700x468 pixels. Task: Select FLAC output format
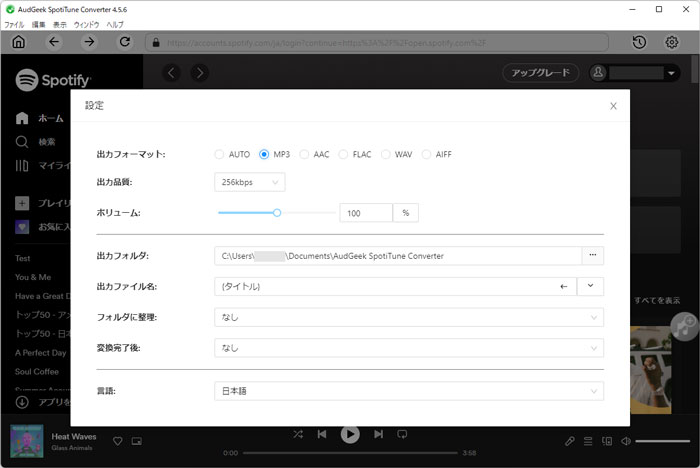tap(343, 155)
